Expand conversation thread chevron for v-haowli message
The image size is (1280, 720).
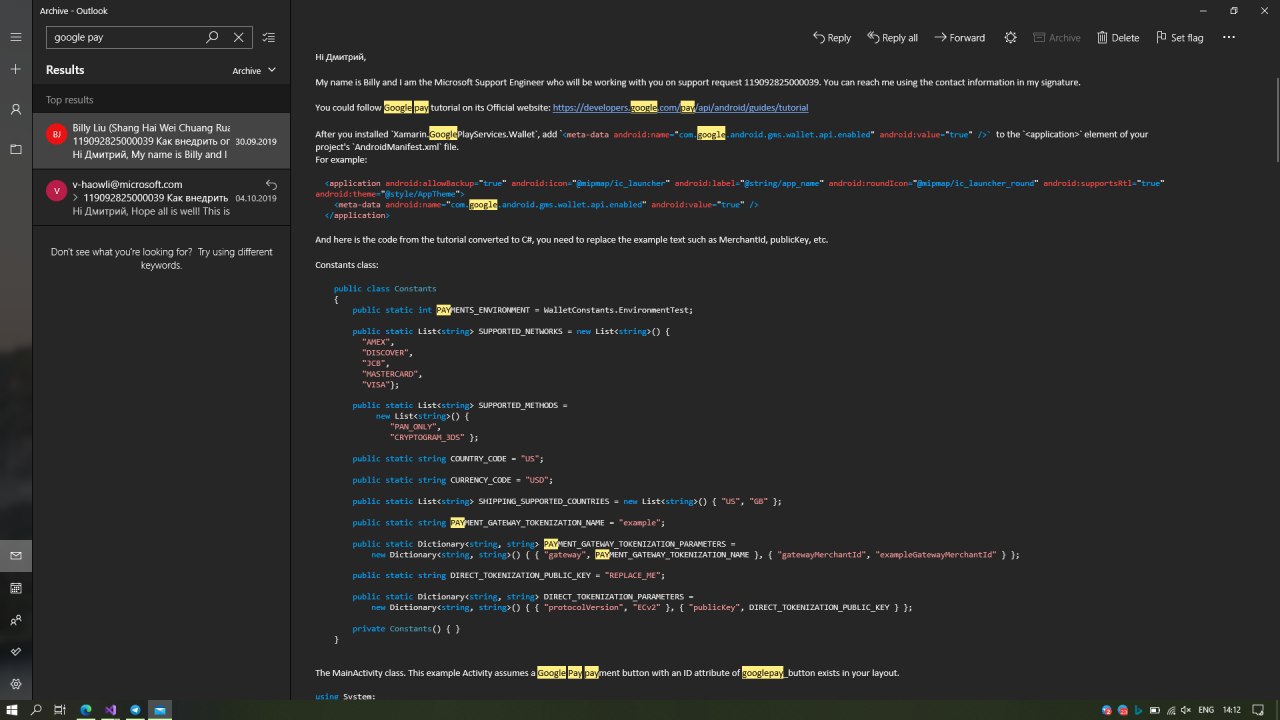coord(77,198)
